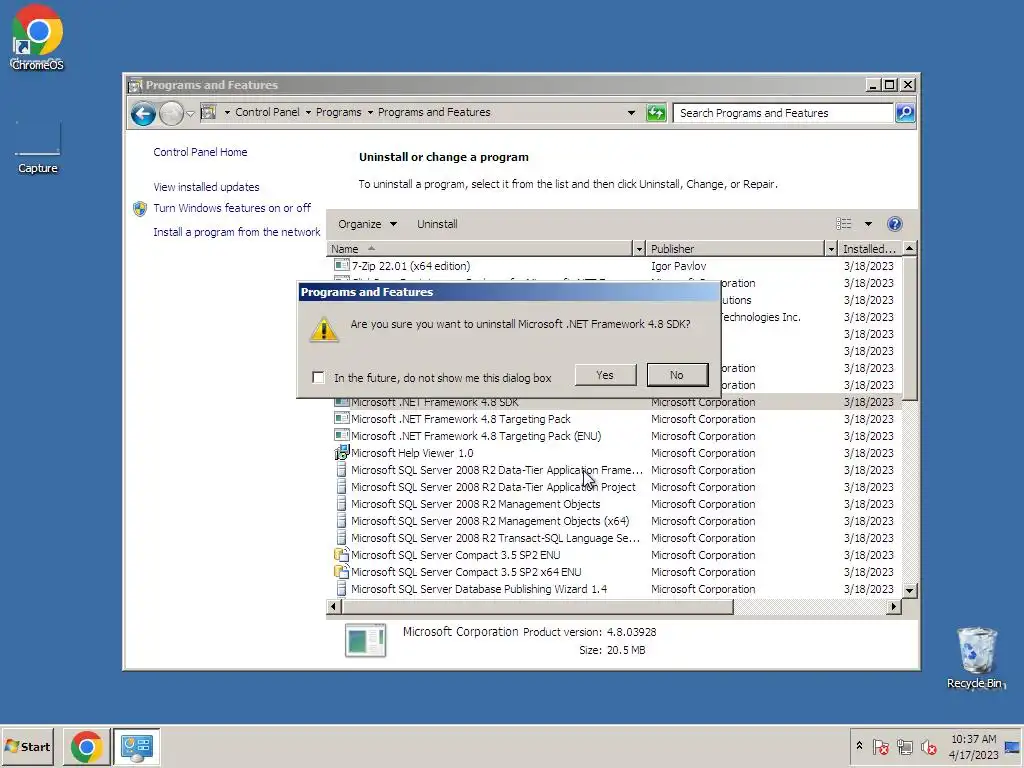
Task: Click the network tray icon
Action: (x=904, y=747)
